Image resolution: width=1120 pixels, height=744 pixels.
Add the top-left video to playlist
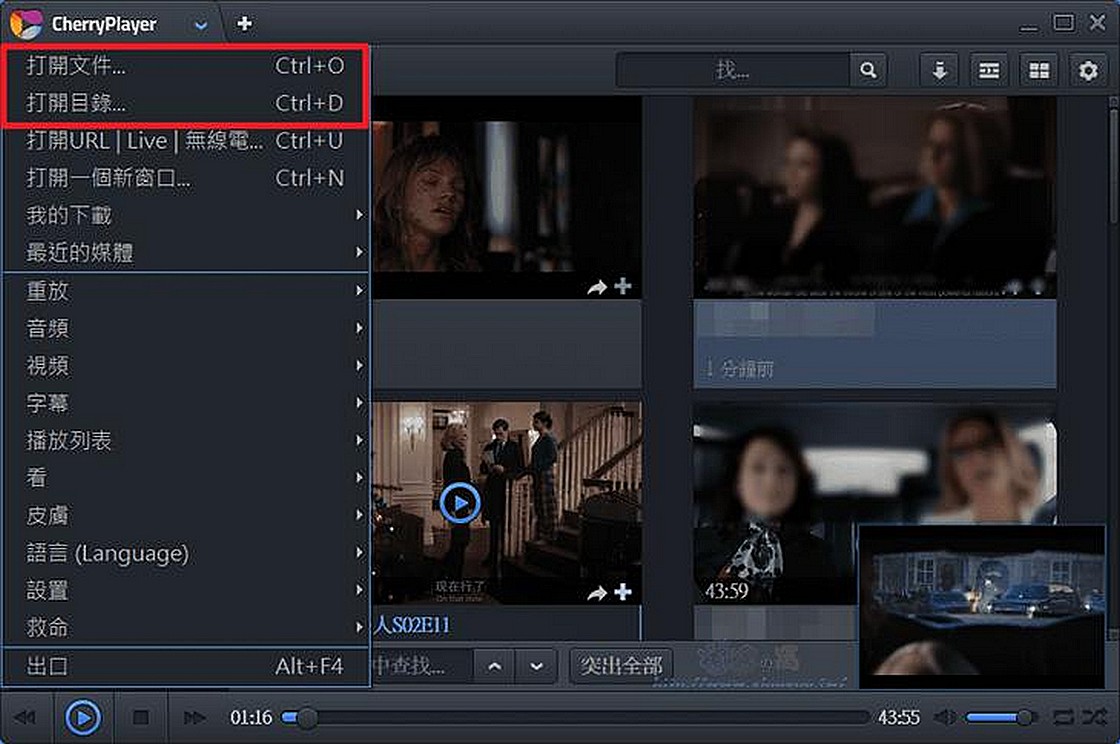coord(623,286)
